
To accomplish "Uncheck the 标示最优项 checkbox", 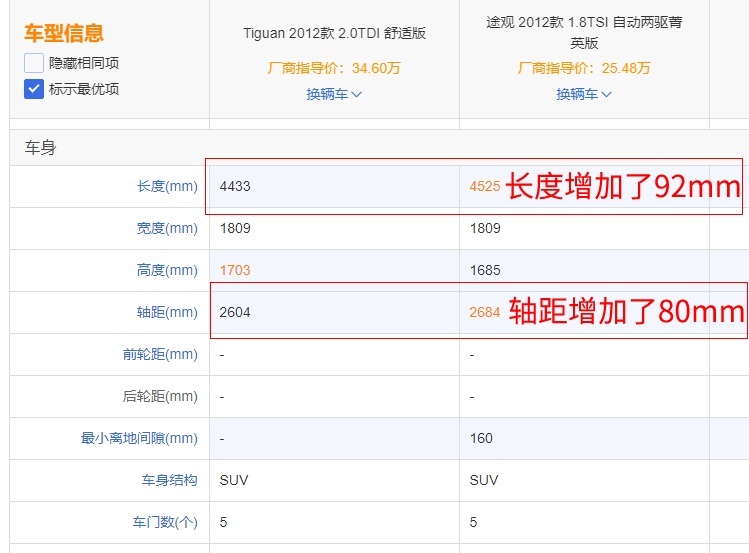I will tap(34, 89).
